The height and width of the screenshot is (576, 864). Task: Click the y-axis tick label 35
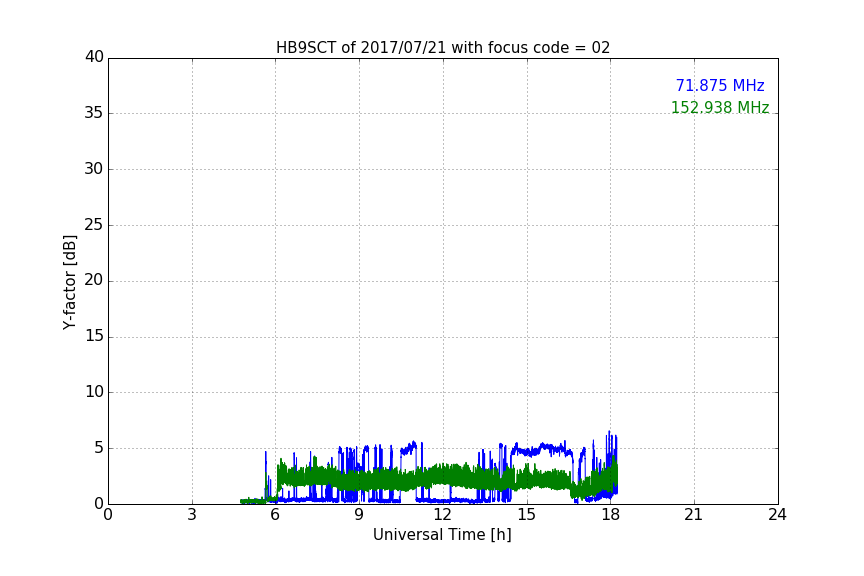94,113
